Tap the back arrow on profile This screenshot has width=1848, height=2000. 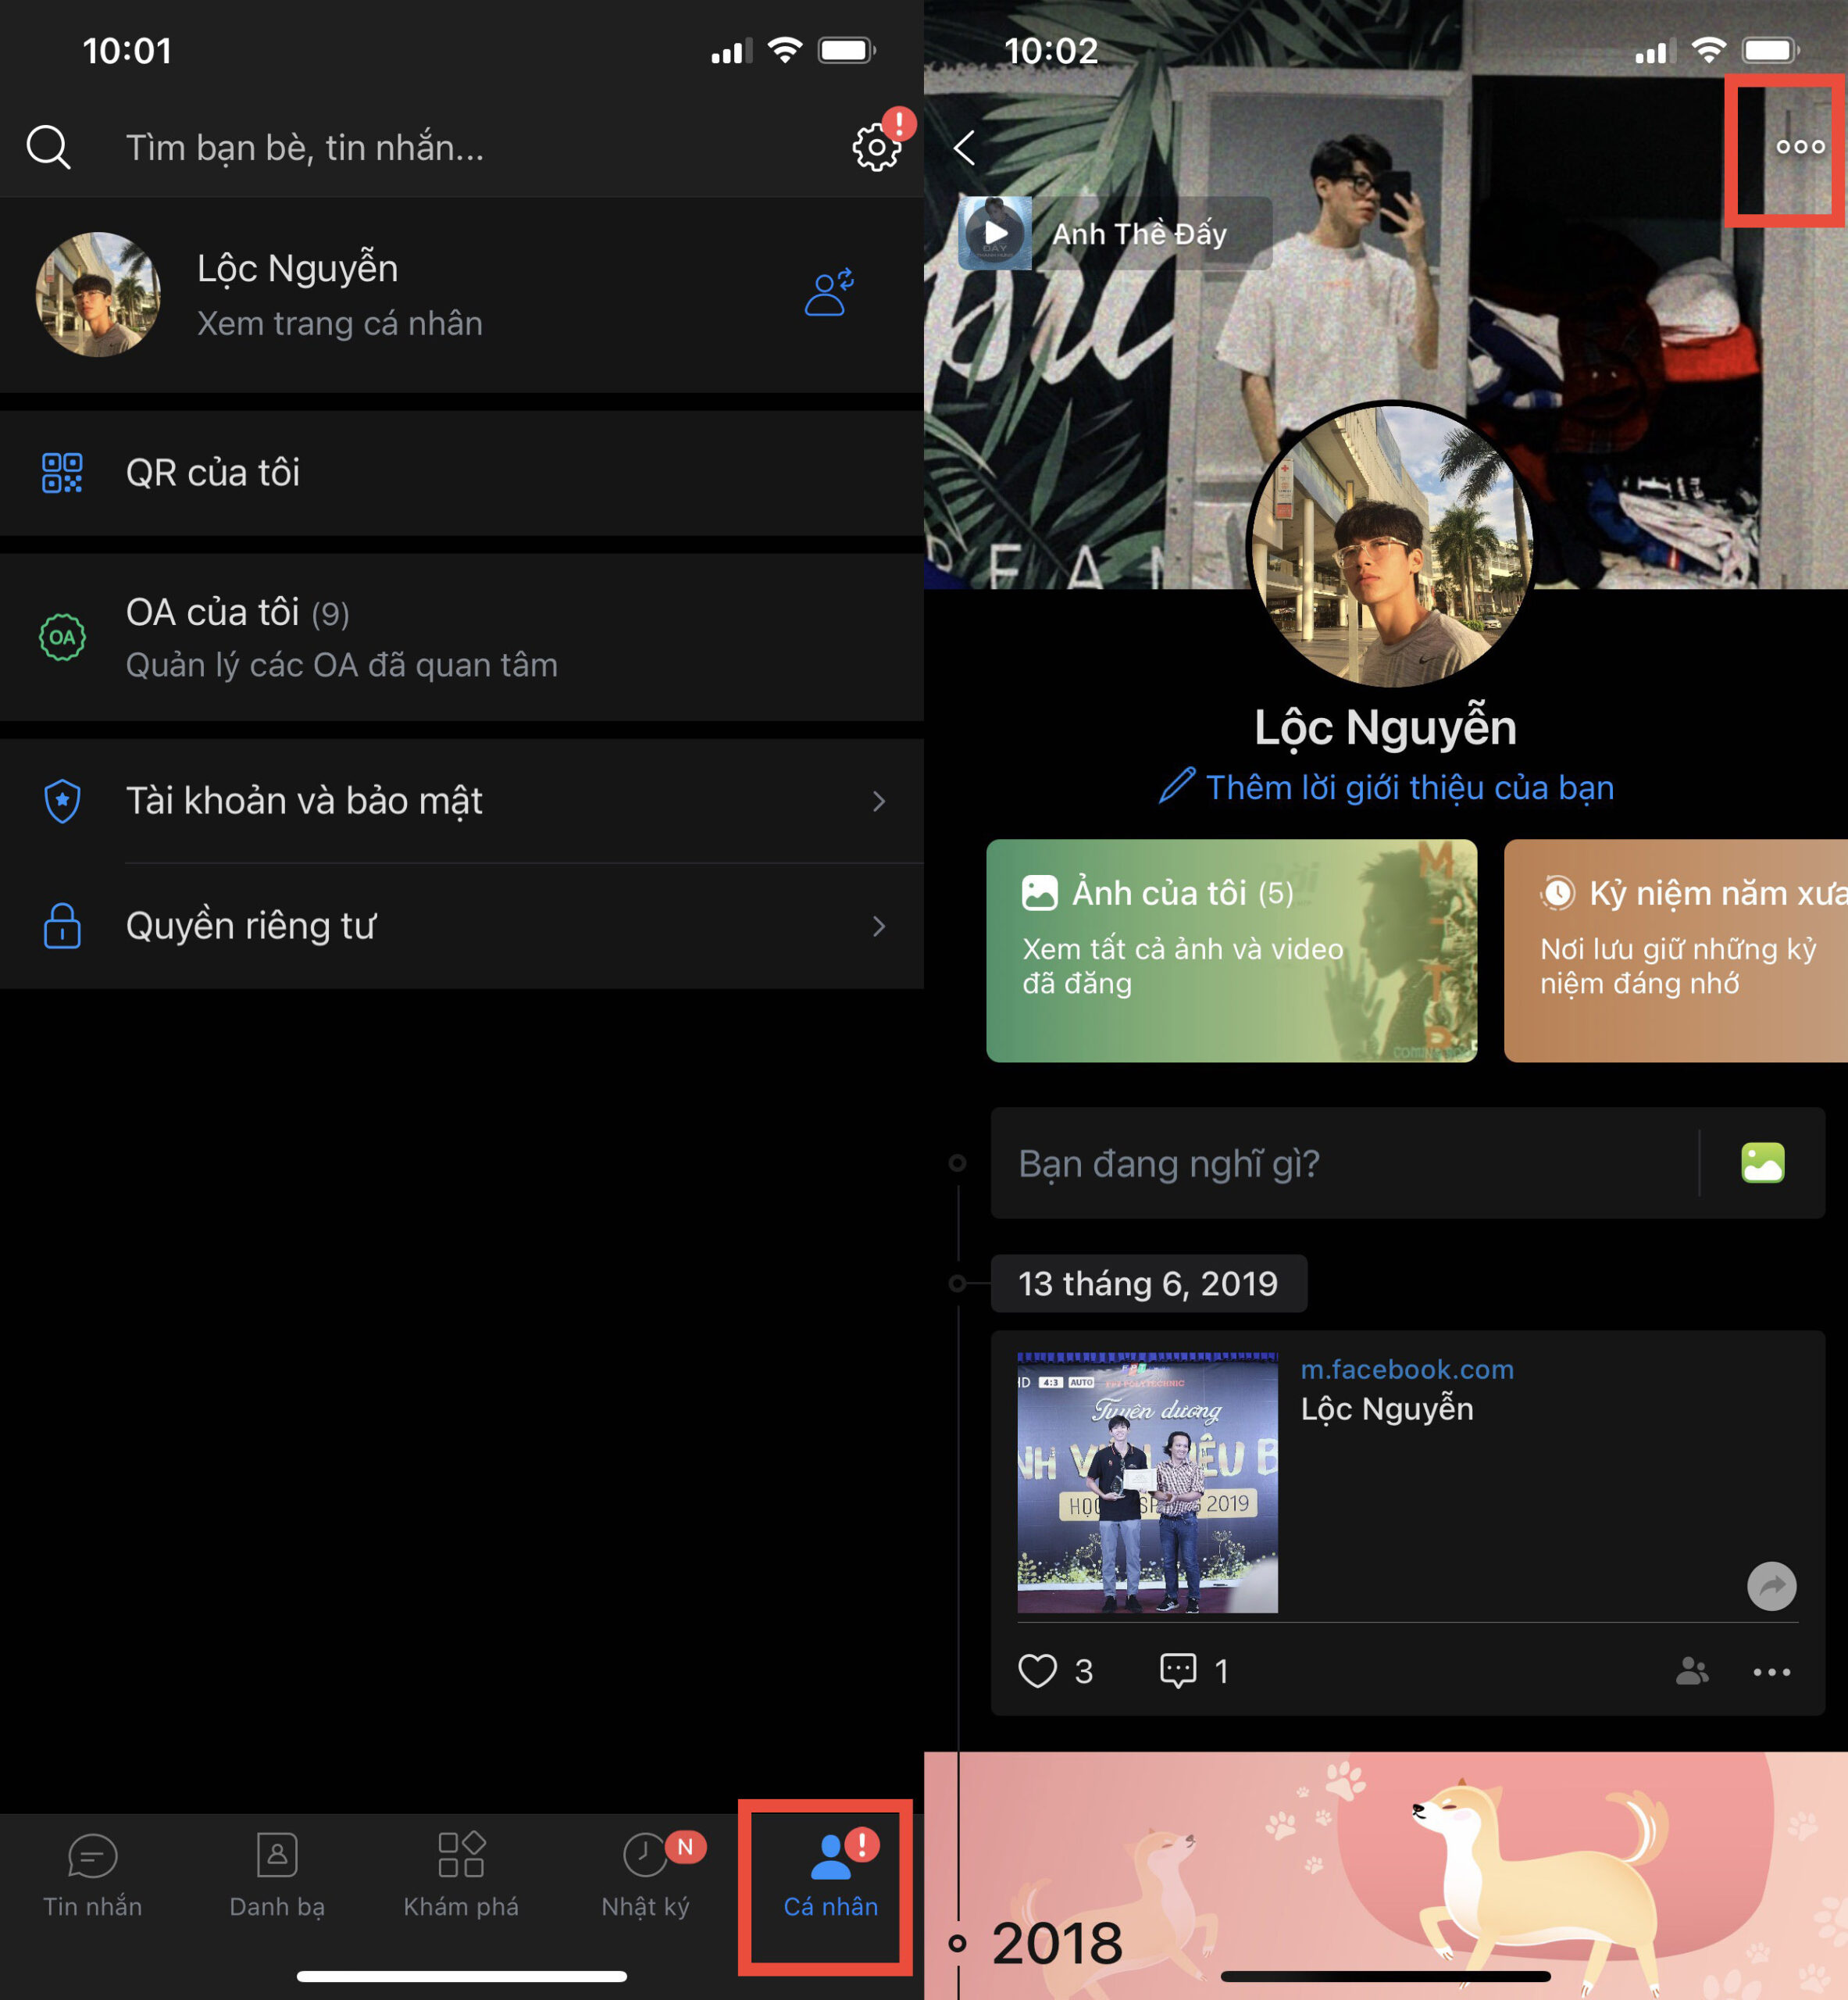(965, 148)
